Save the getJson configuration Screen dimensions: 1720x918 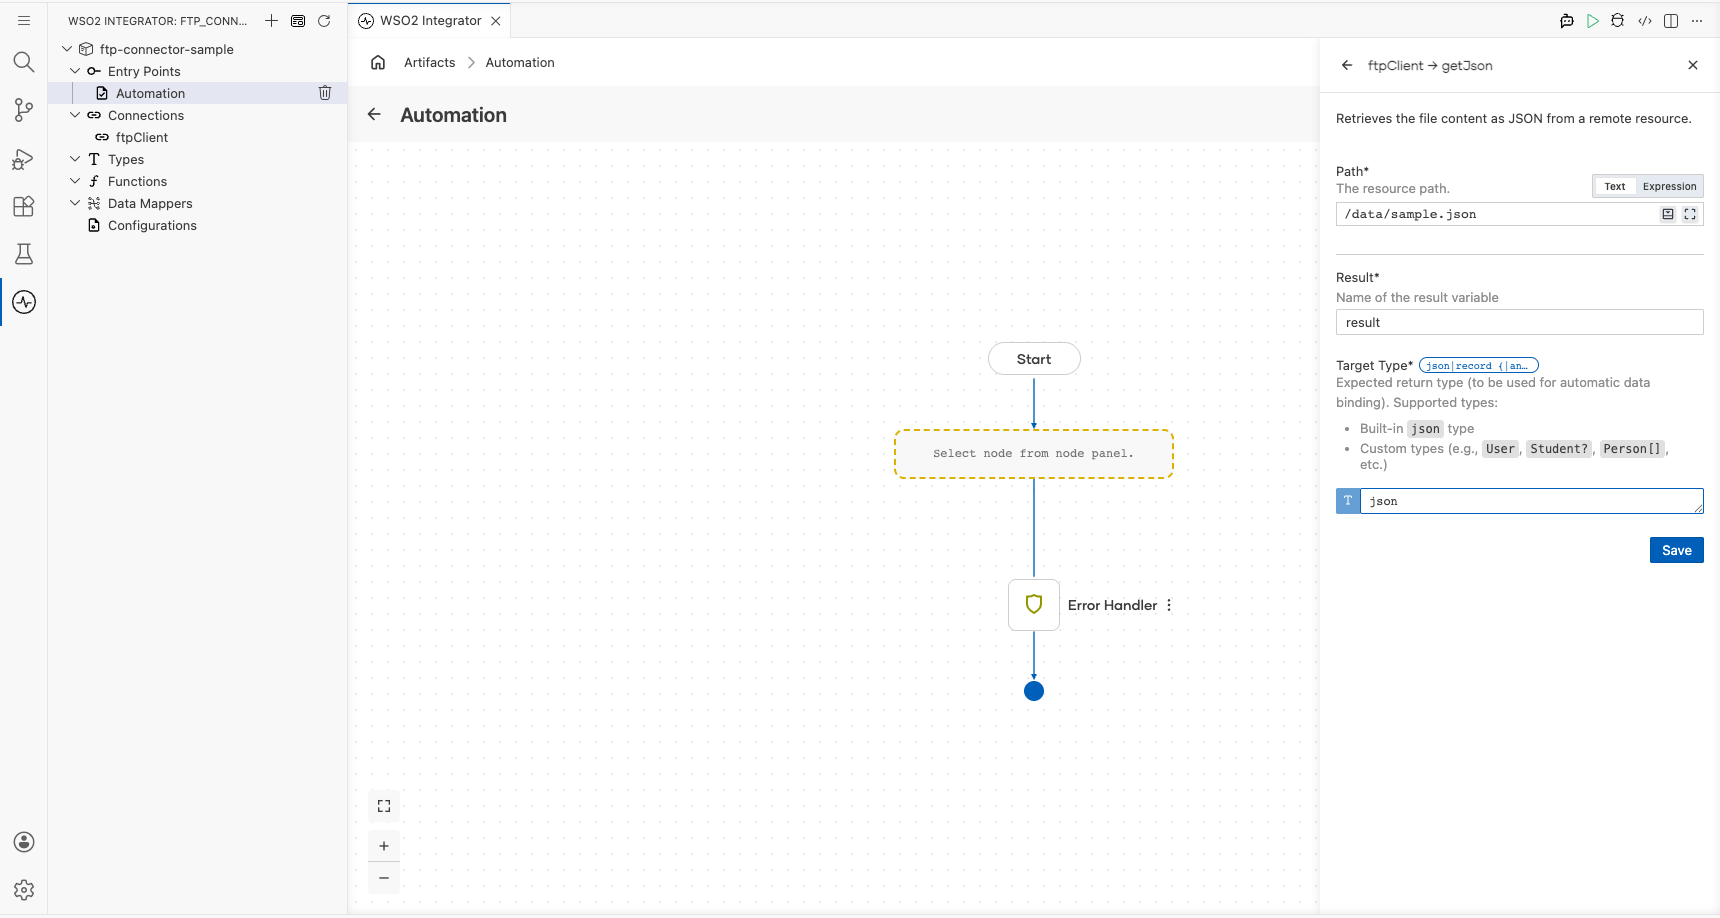point(1677,550)
